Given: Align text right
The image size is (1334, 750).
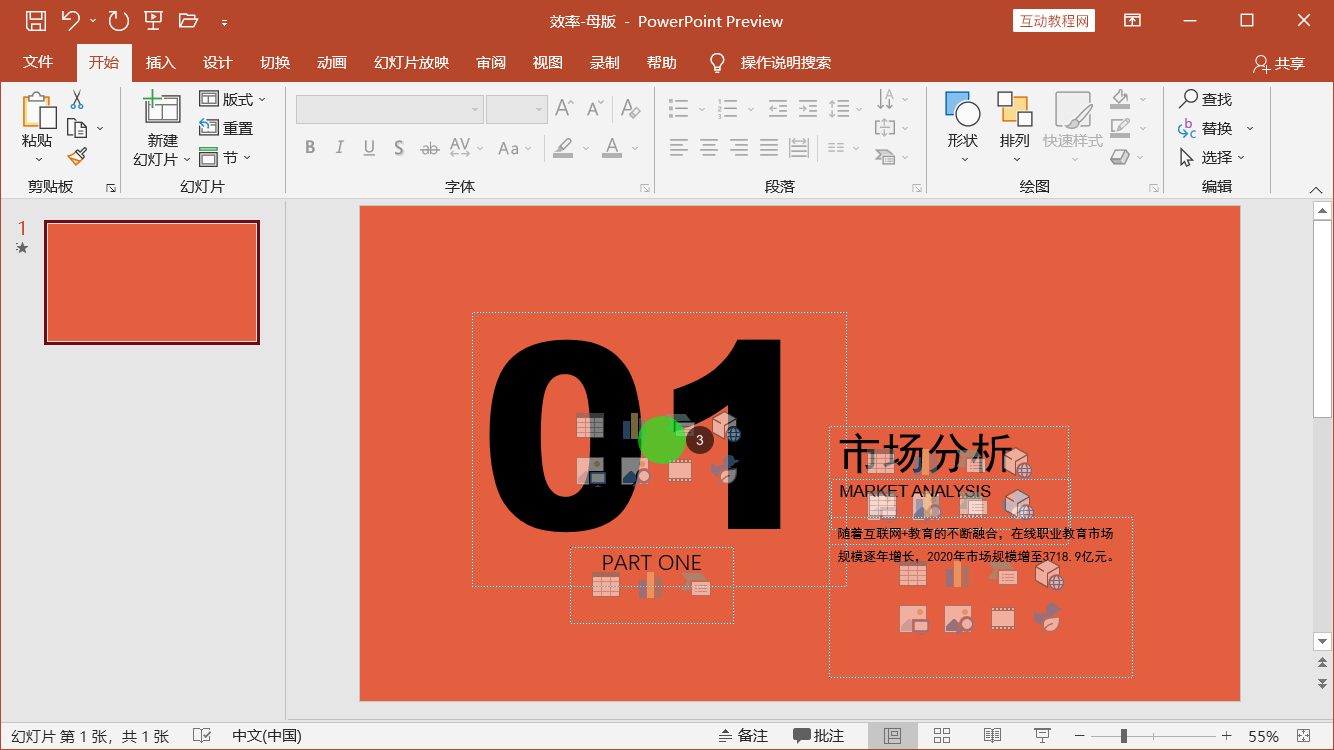Looking at the screenshot, I should click(x=739, y=148).
